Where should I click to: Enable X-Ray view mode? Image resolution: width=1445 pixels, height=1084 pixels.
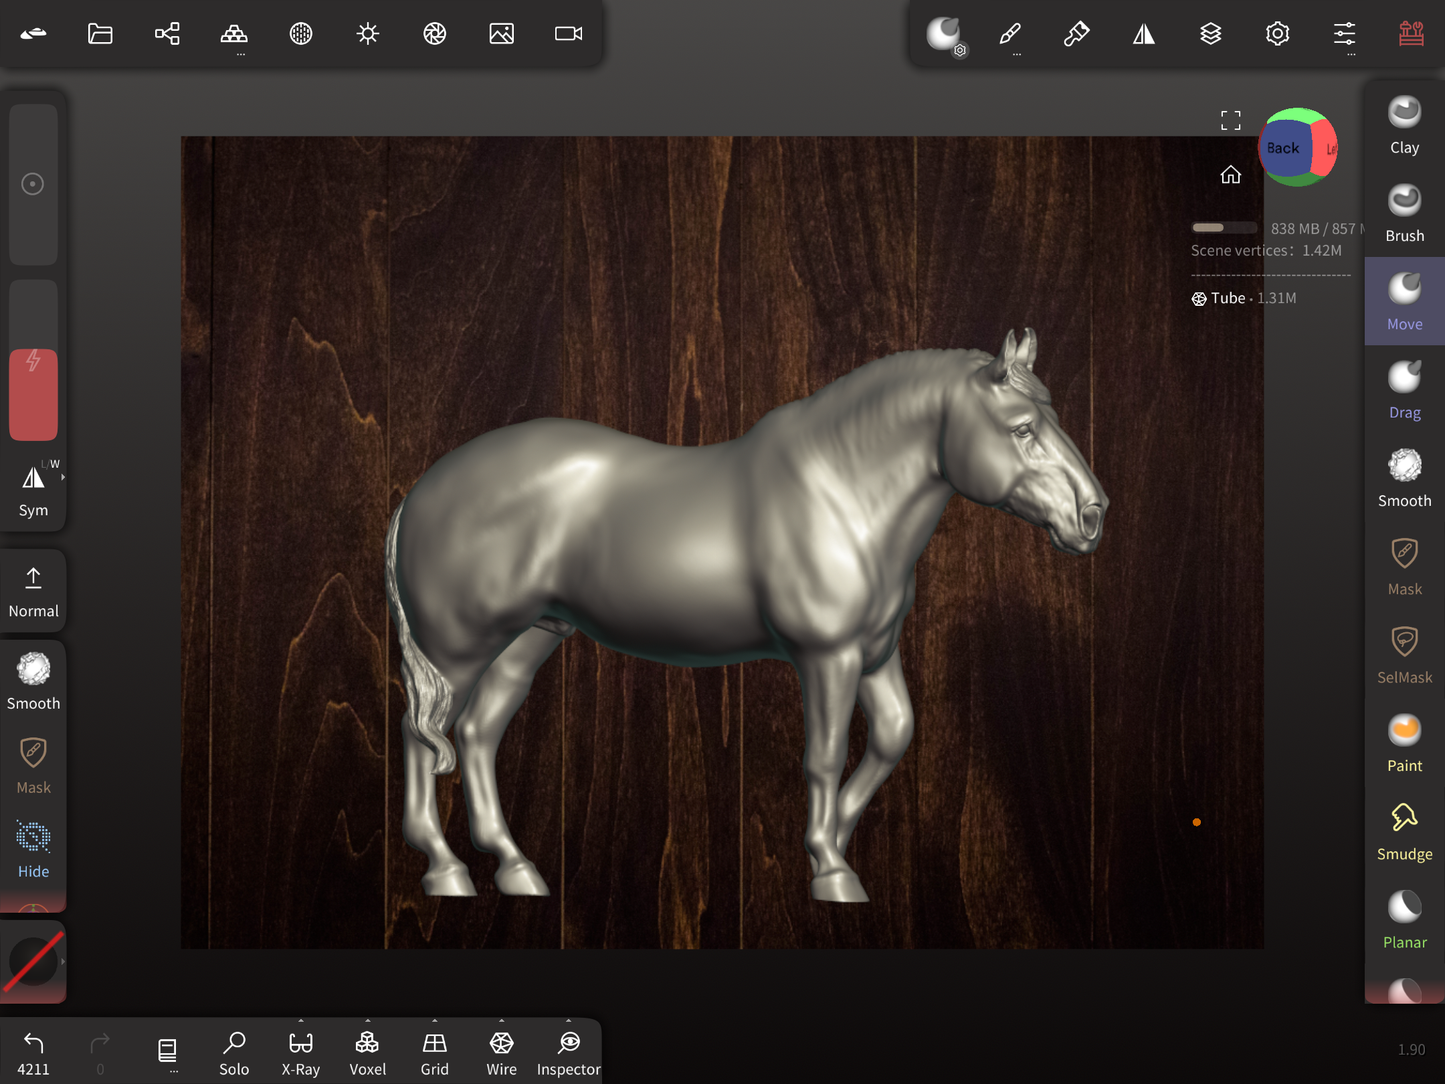[x=300, y=1053]
